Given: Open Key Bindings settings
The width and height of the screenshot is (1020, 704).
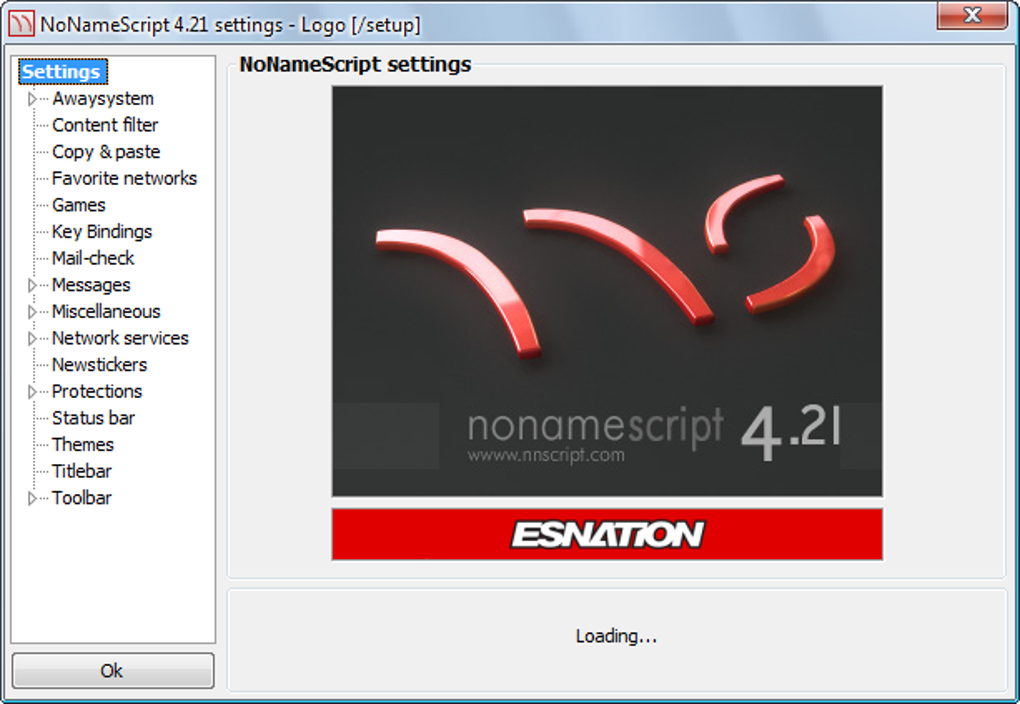Looking at the screenshot, I should click(x=102, y=232).
